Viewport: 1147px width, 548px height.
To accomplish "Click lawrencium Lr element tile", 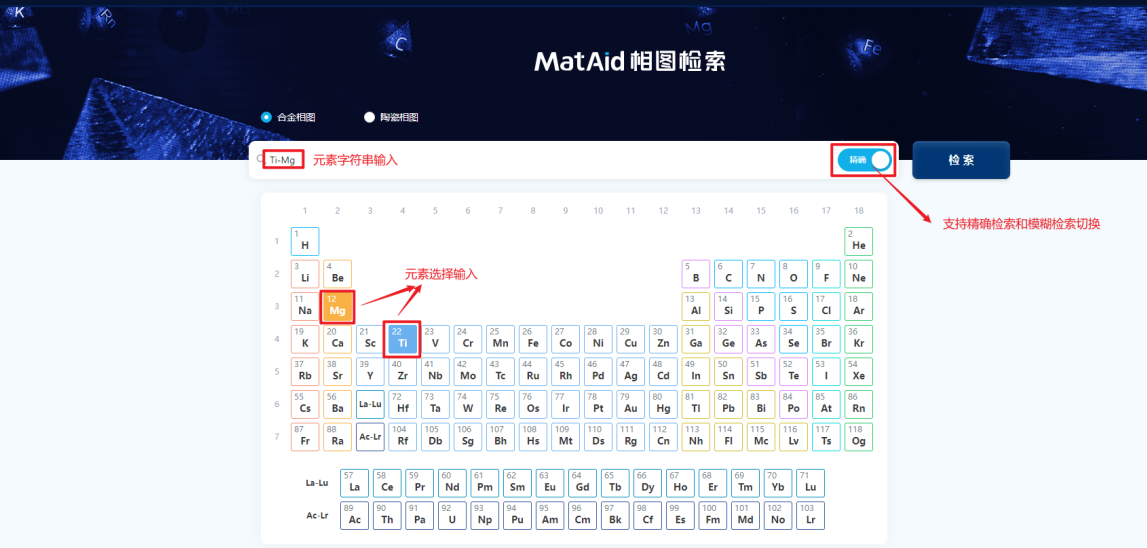I will pyautogui.click(x=810, y=515).
